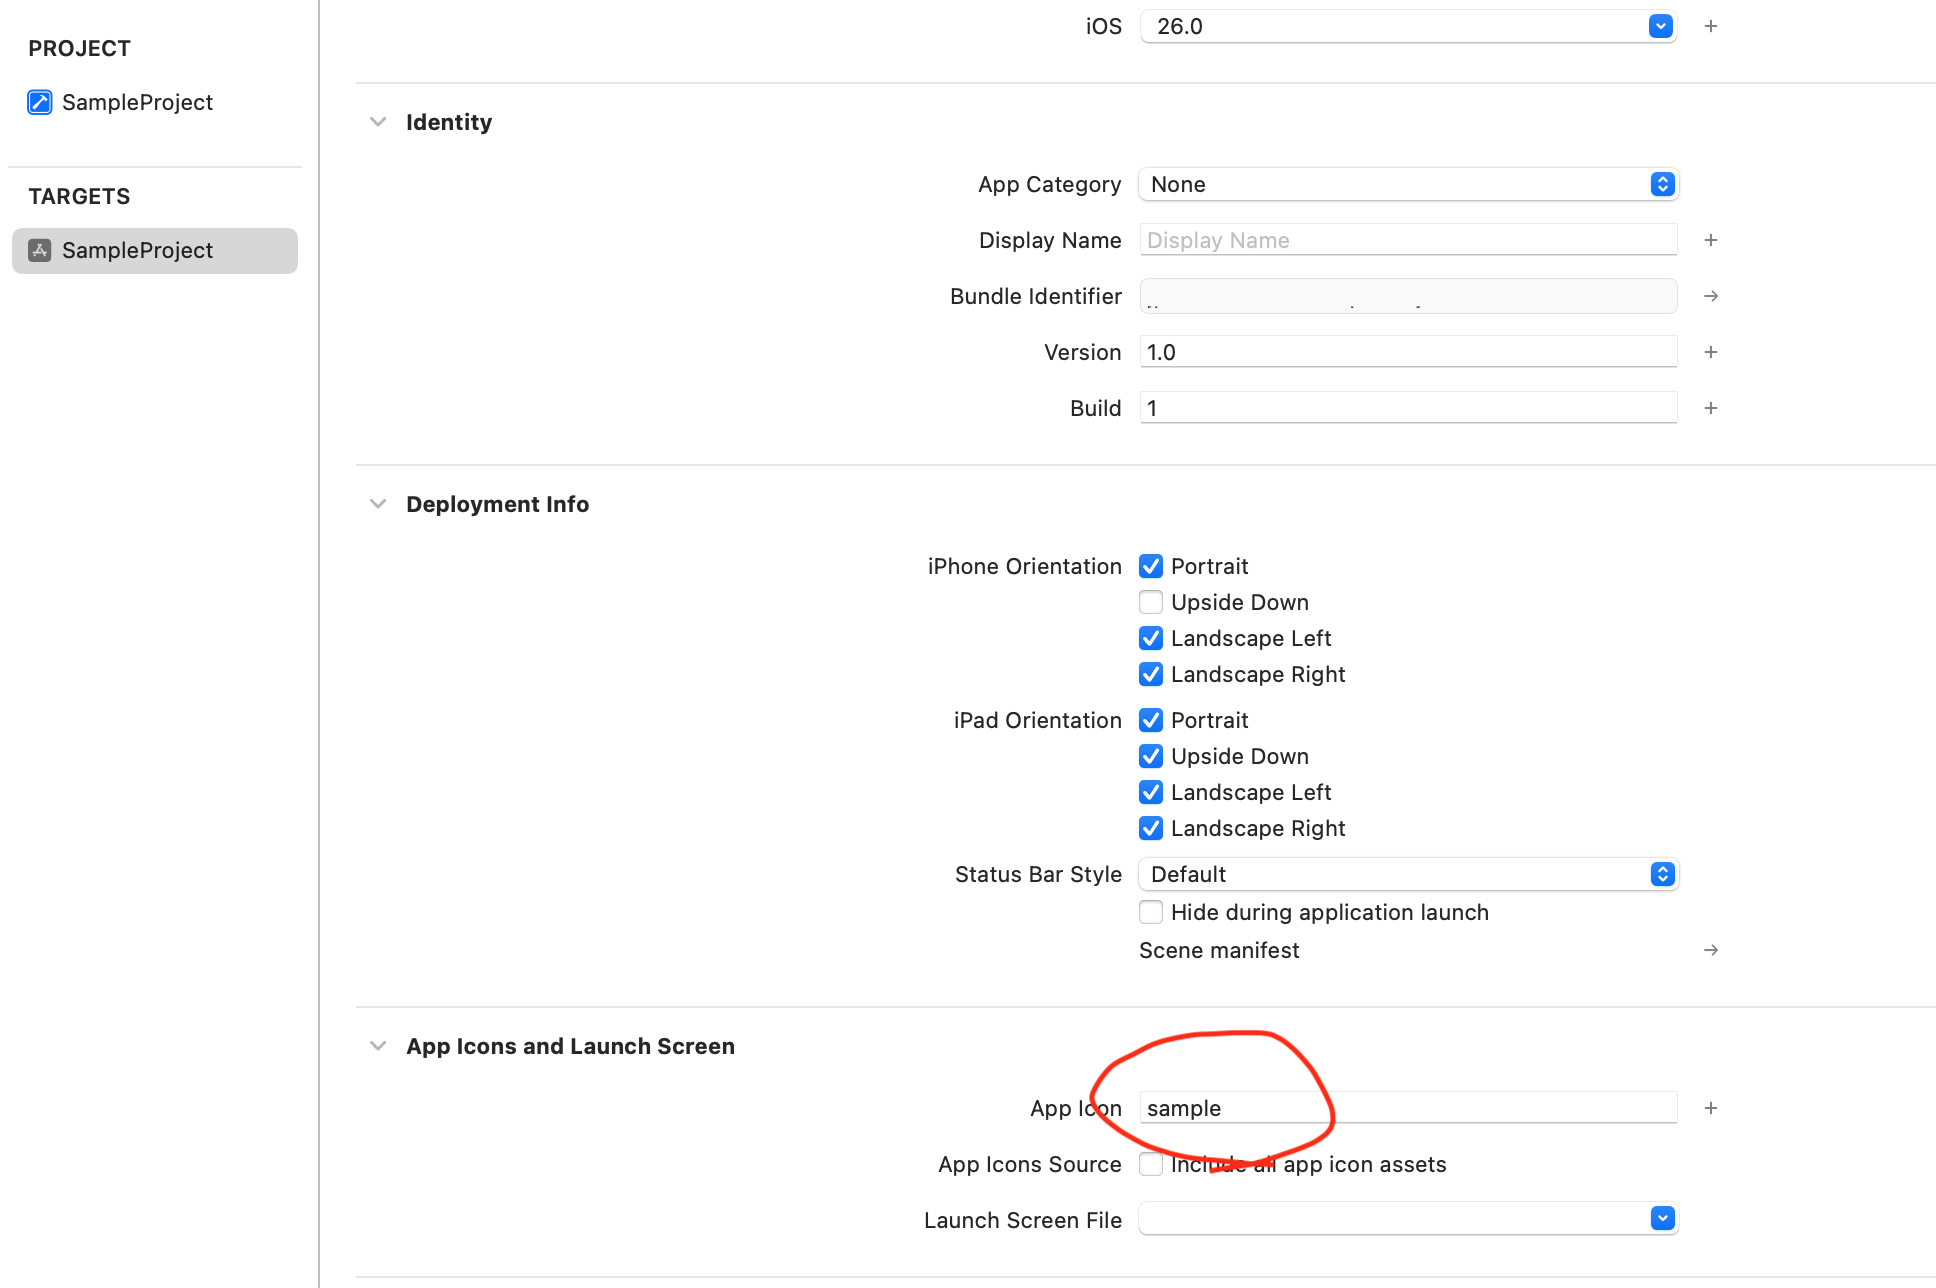Click the arrow icon beside Bundle Identifier

point(1711,296)
